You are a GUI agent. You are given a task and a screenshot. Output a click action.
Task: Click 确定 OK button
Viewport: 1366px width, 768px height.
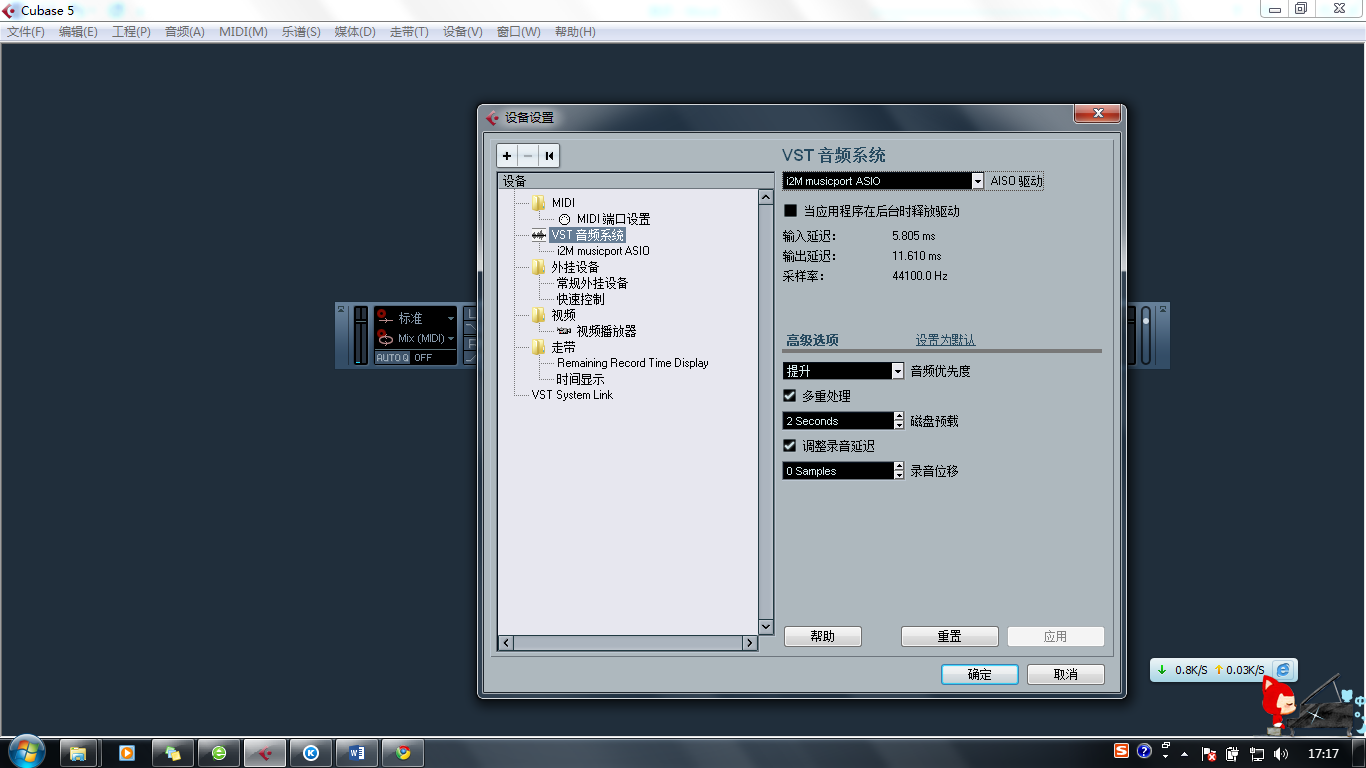pos(980,674)
